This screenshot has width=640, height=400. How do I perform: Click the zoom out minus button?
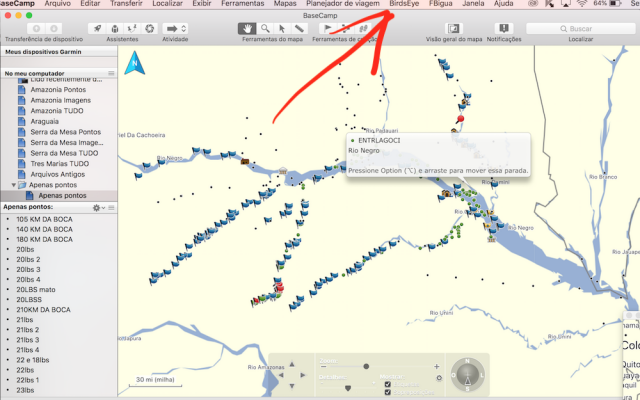[324, 367]
